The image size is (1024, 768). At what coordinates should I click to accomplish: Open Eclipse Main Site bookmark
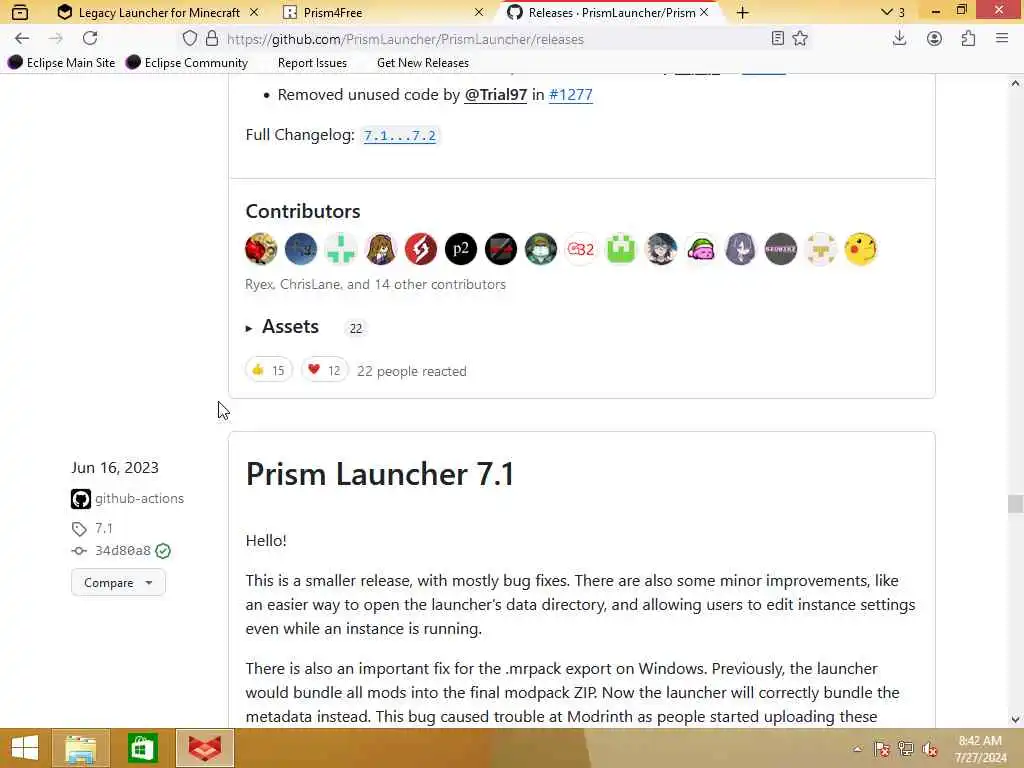(x=61, y=63)
